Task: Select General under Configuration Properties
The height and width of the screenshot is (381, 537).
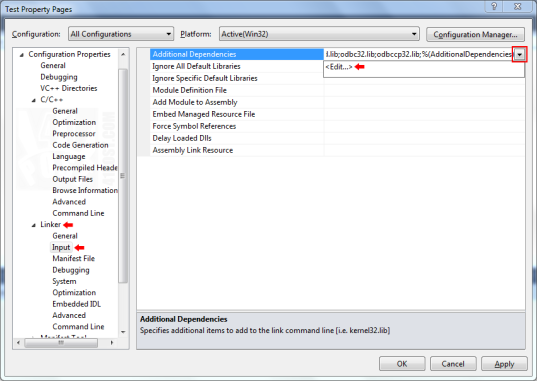Action: coord(53,65)
